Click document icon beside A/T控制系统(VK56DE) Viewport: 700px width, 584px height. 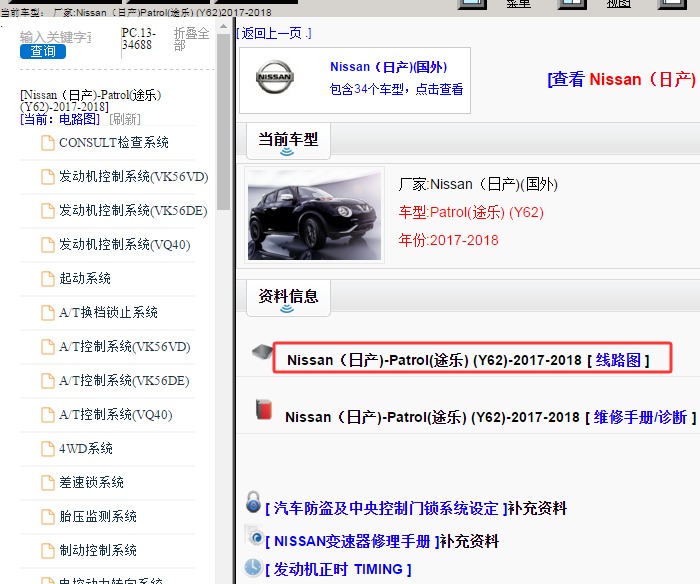click(x=48, y=381)
